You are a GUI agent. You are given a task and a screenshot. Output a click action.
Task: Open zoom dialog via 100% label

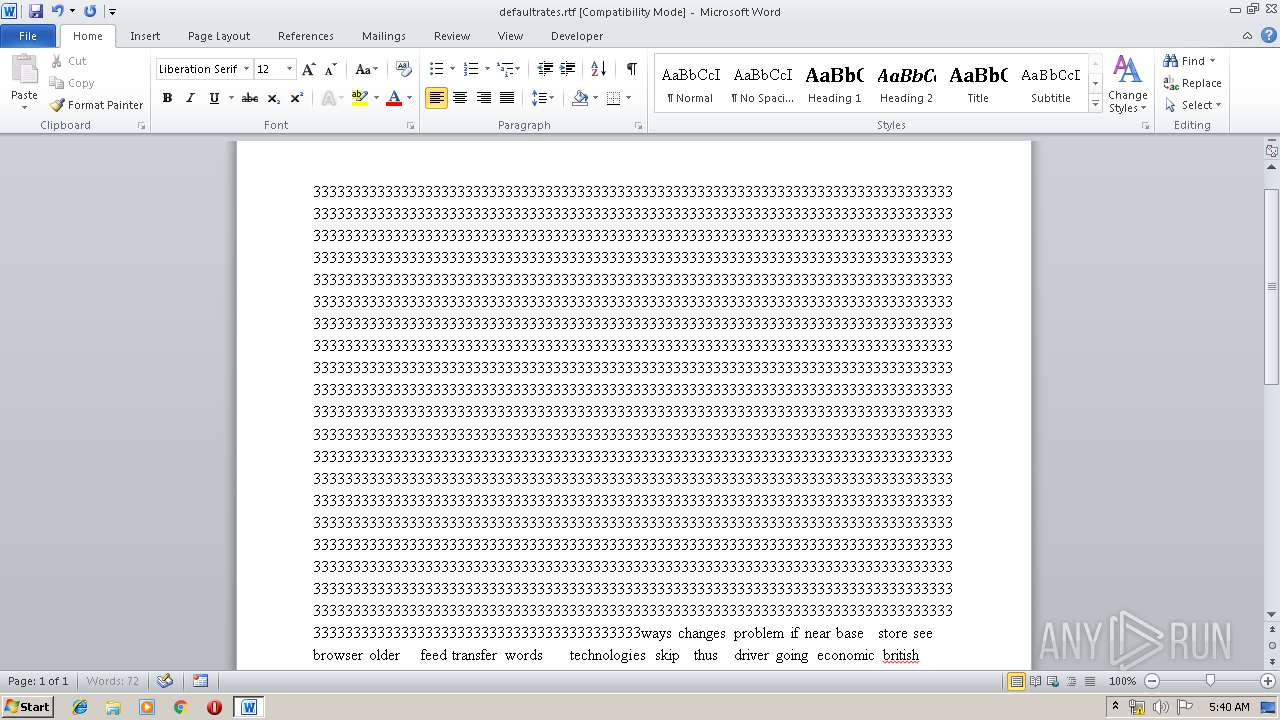pyautogui.click(x=1122, y=681)
